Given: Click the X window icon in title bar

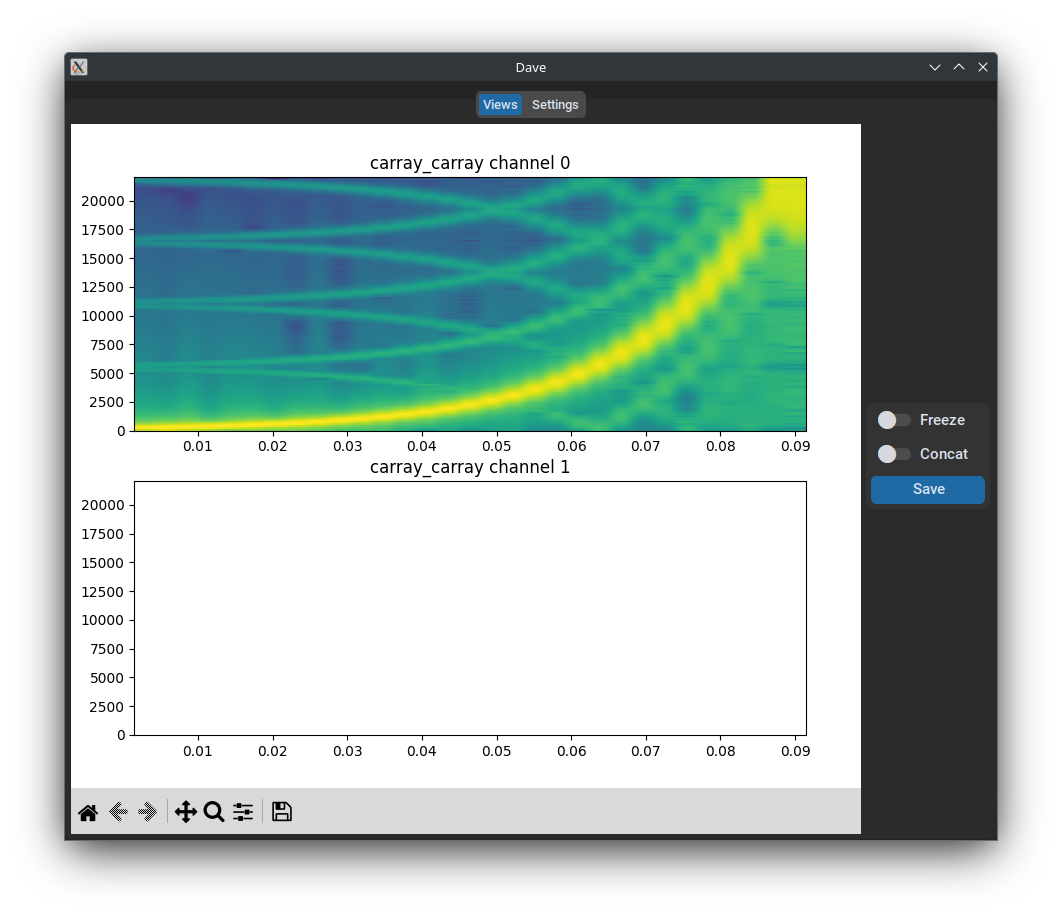Looking at the screenshot, I should 79,67.
